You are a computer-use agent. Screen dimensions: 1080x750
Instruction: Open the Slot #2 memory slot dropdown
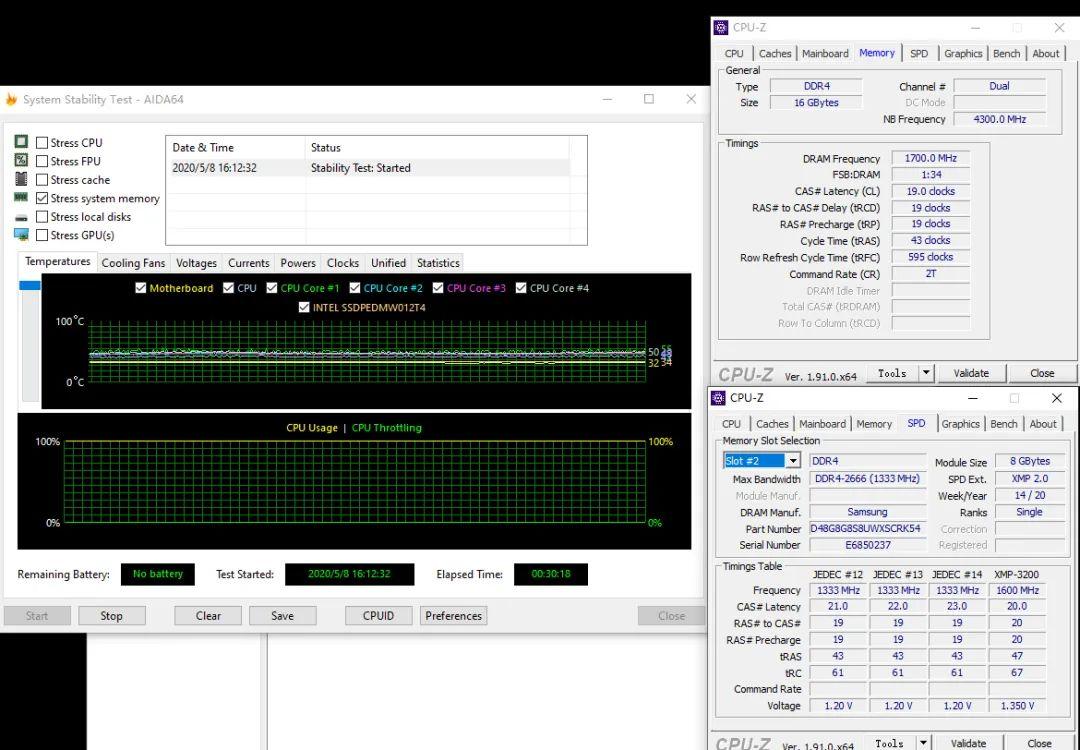(x=793, y=461)
